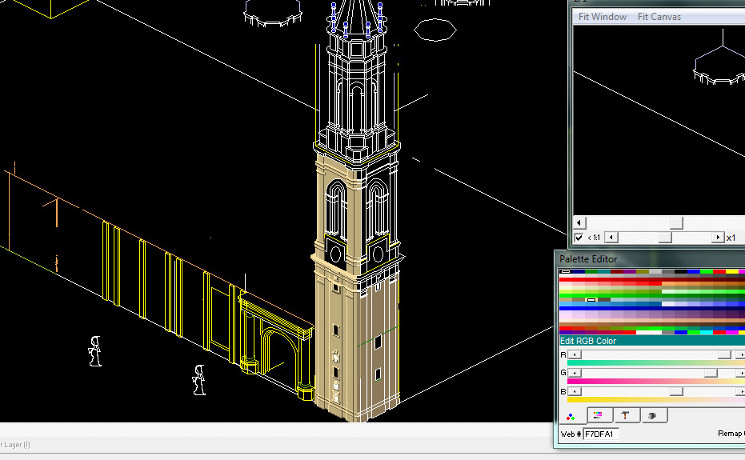Select the purple swatch in top palette row
Viewport: 745px width, 460px height.
[x=630, y=272]
